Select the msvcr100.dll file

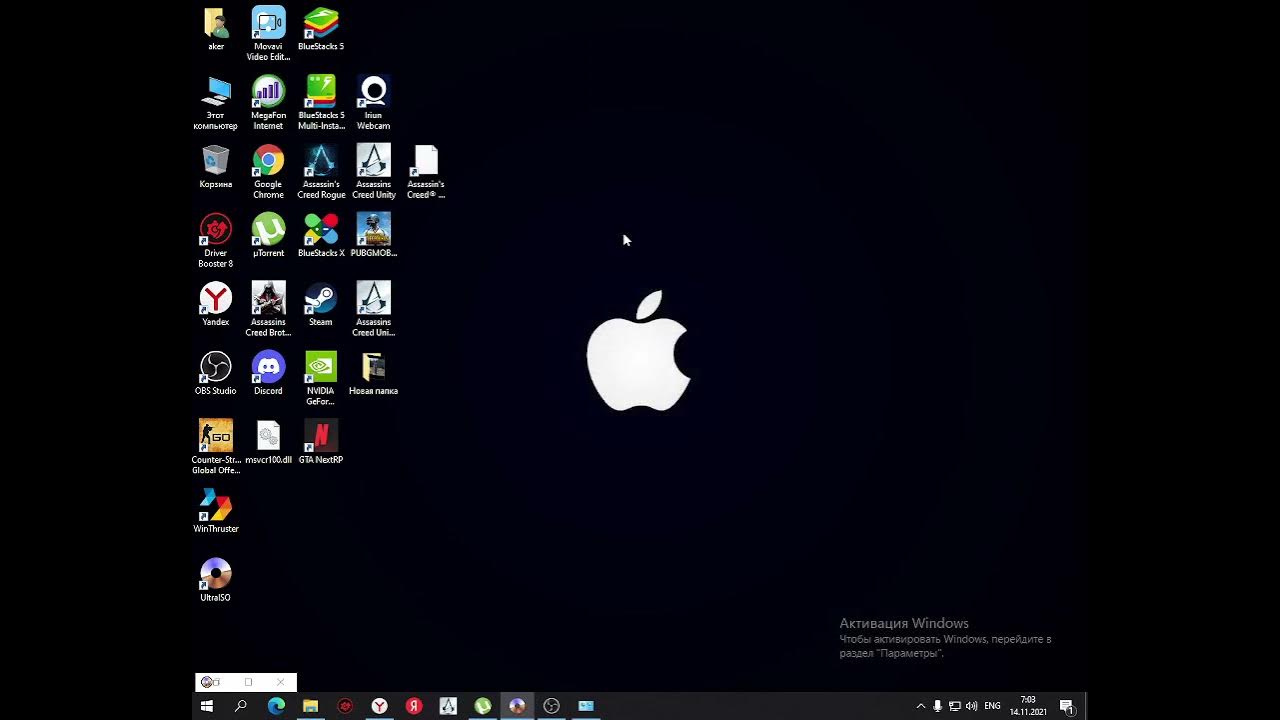point(268,443)
